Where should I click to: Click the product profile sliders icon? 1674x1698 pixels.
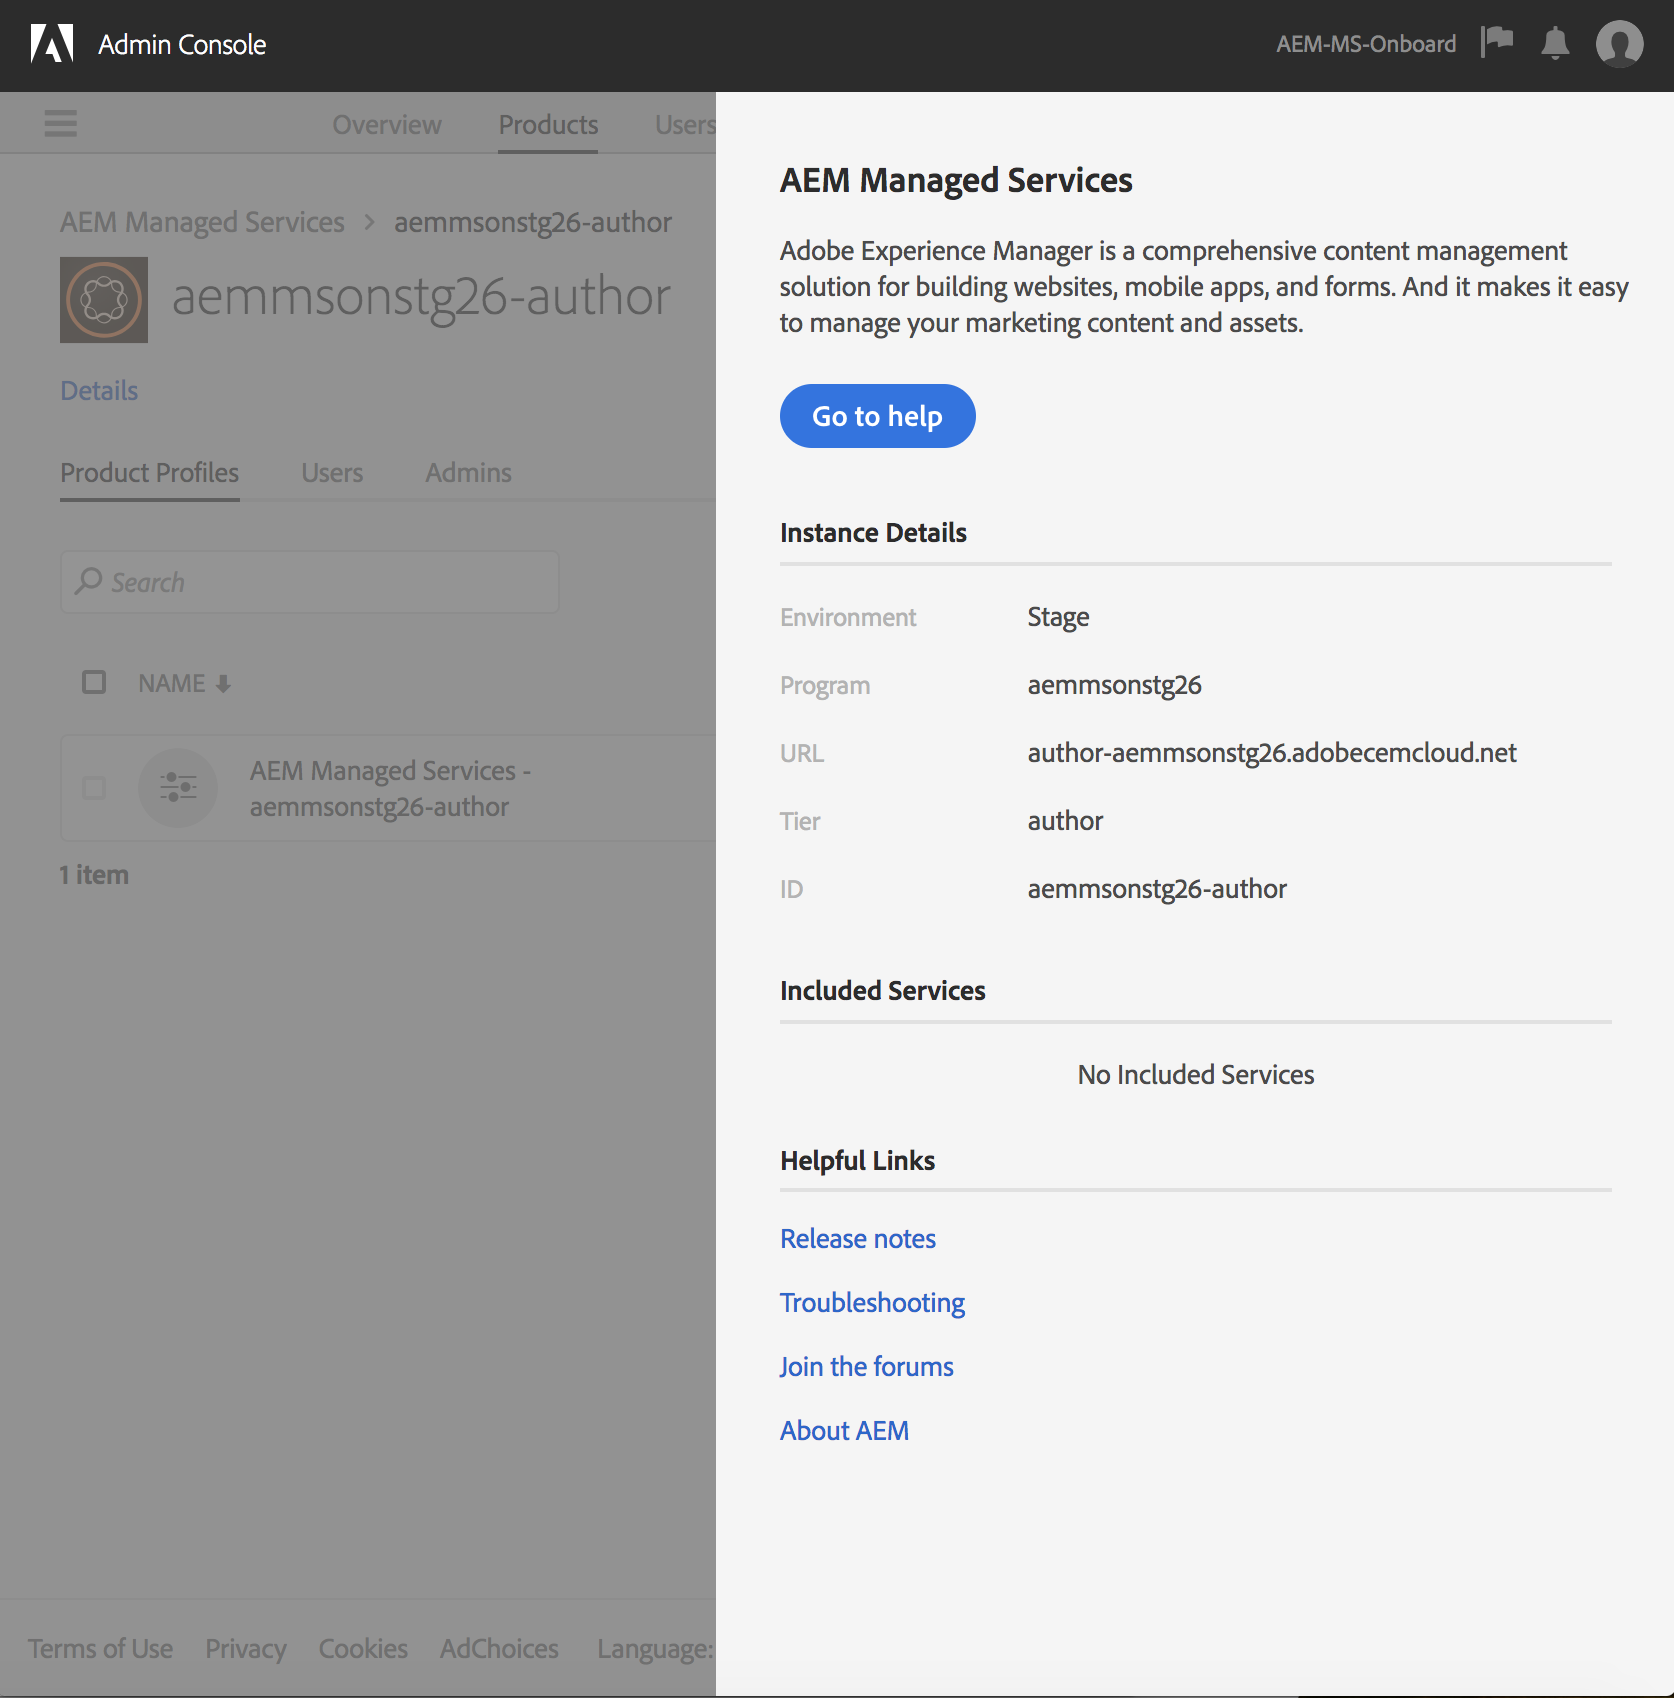(x=178, y=788)
